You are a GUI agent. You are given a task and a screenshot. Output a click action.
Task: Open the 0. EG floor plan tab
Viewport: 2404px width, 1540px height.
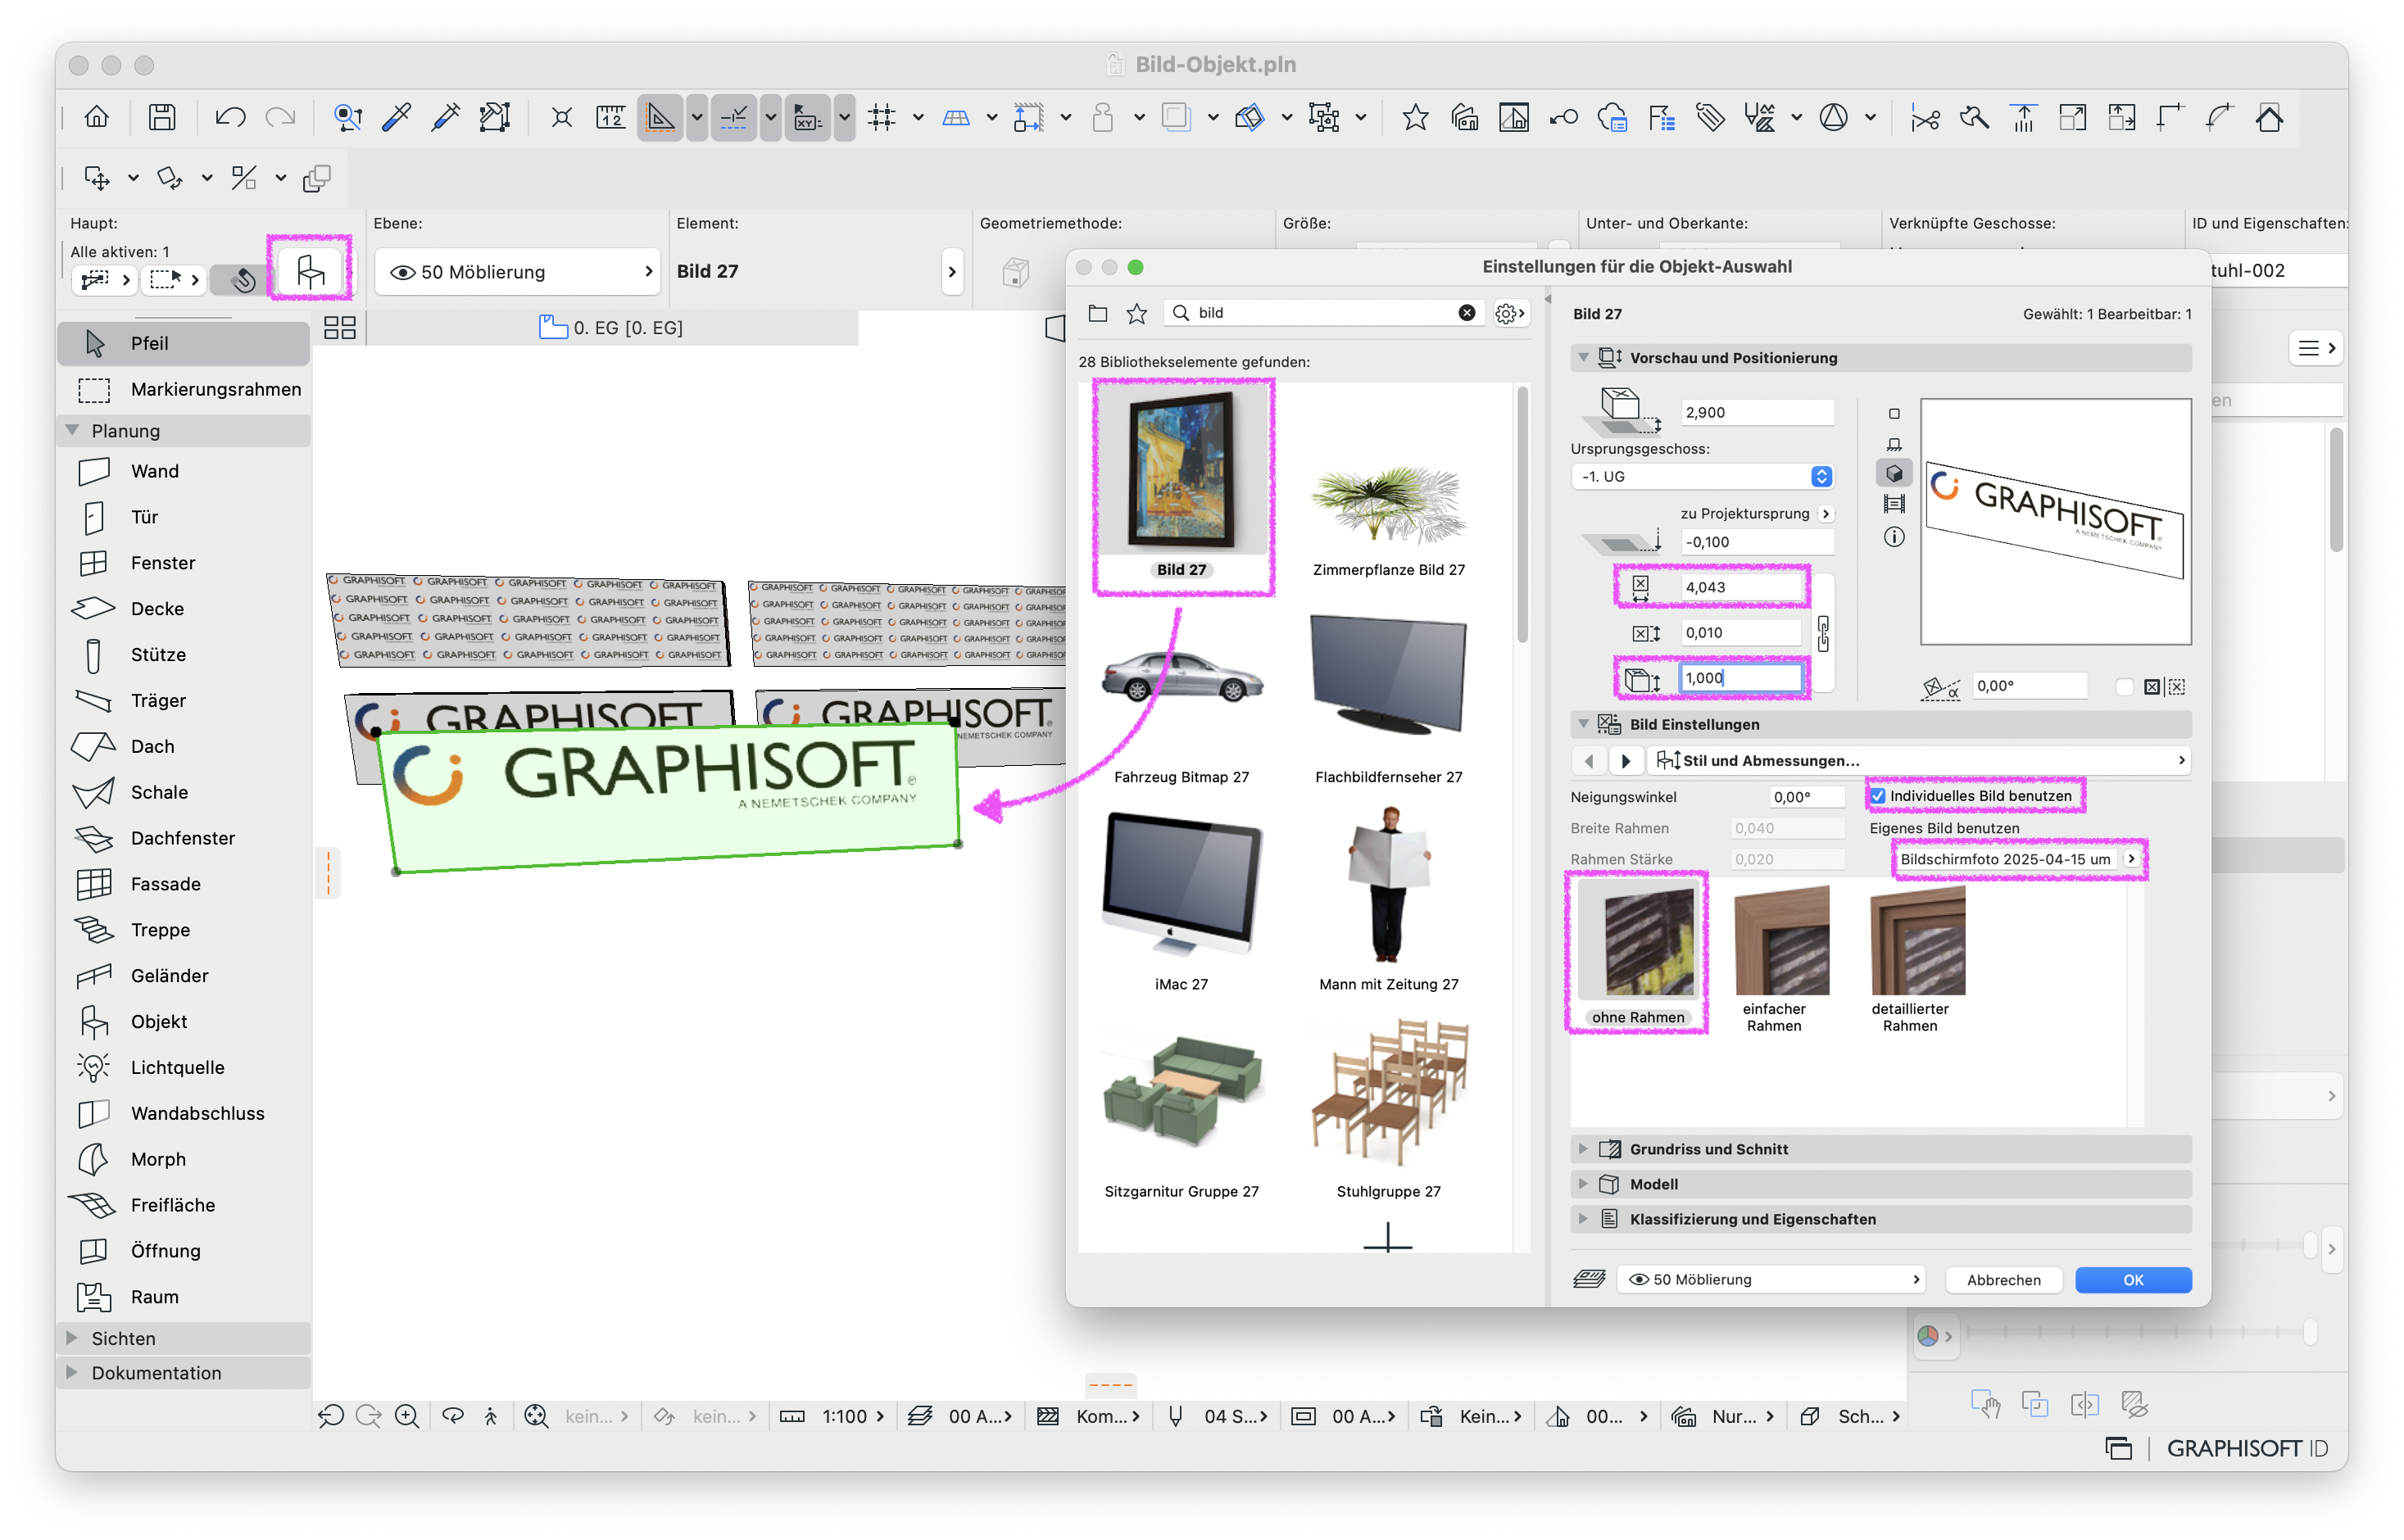611,327
